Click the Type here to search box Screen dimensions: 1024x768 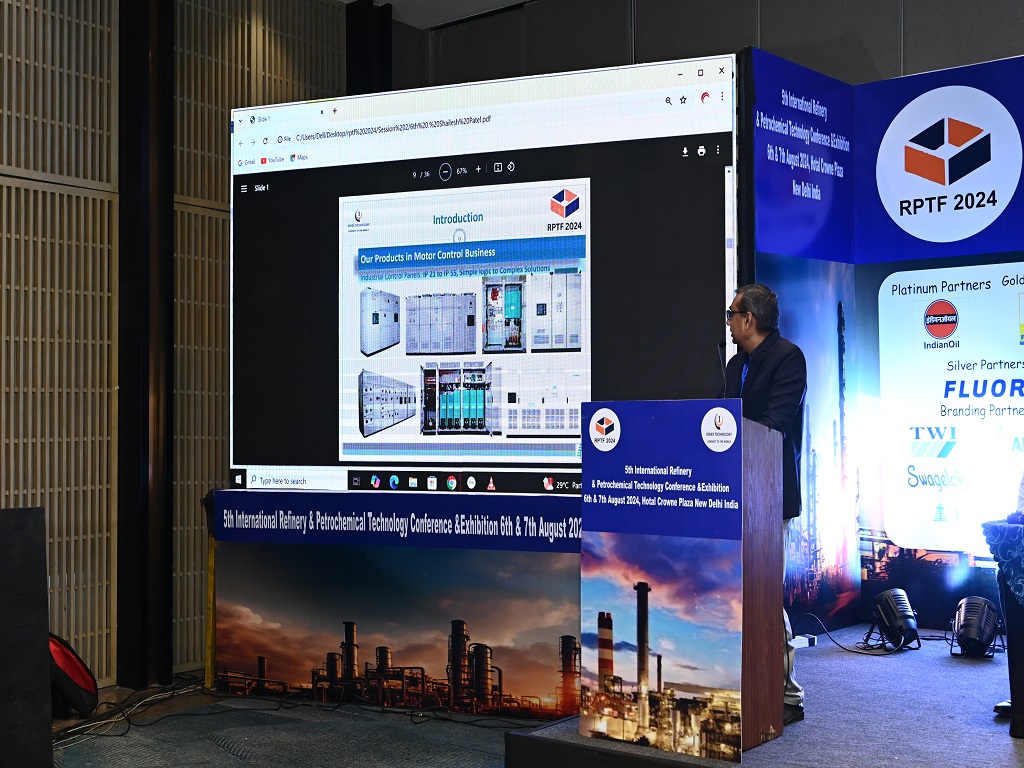tap(296, 481)
